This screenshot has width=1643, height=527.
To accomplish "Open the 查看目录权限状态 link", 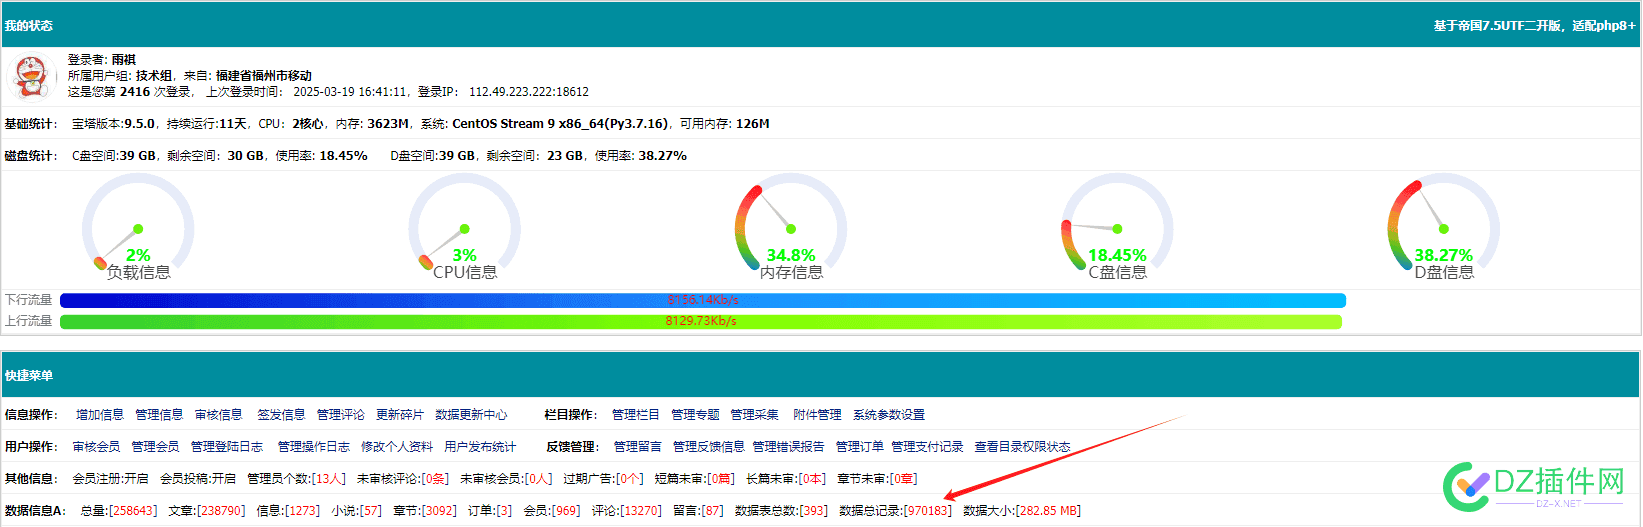I will point(1023,447).
